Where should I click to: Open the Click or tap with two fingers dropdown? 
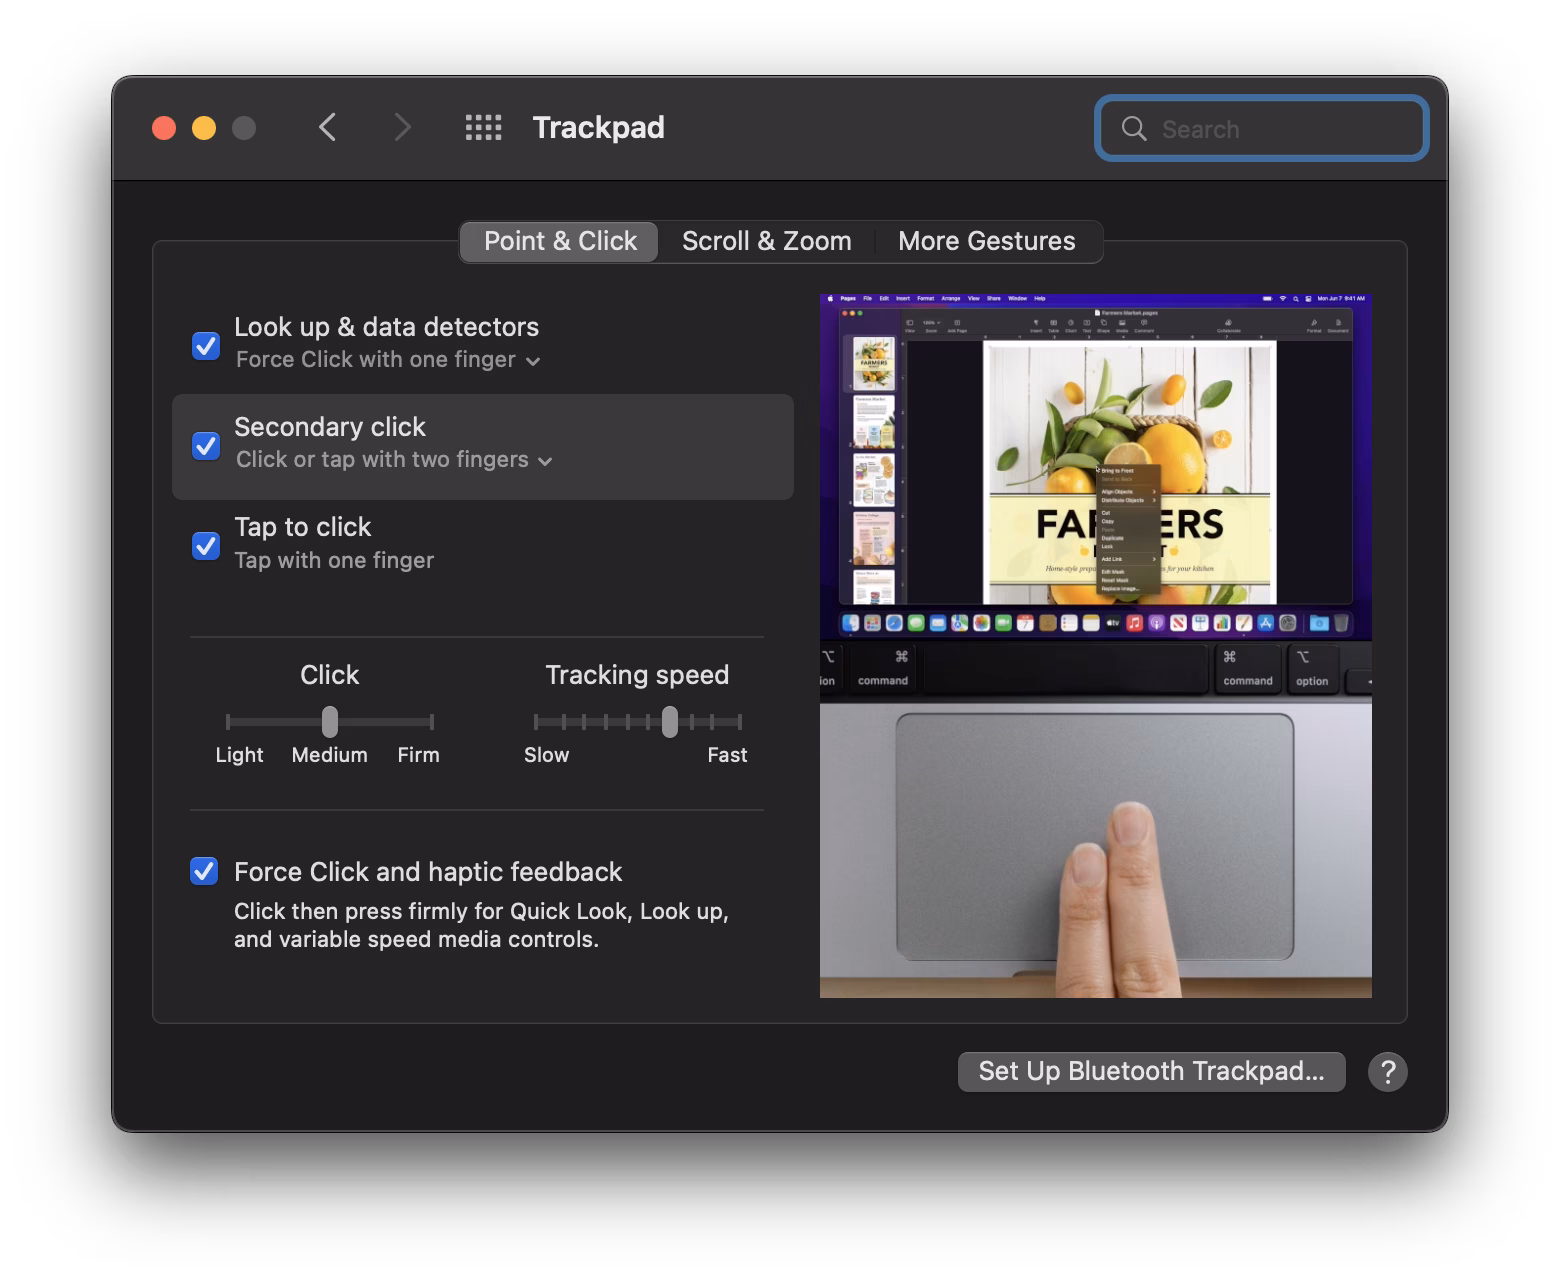[x=394, y=460]
